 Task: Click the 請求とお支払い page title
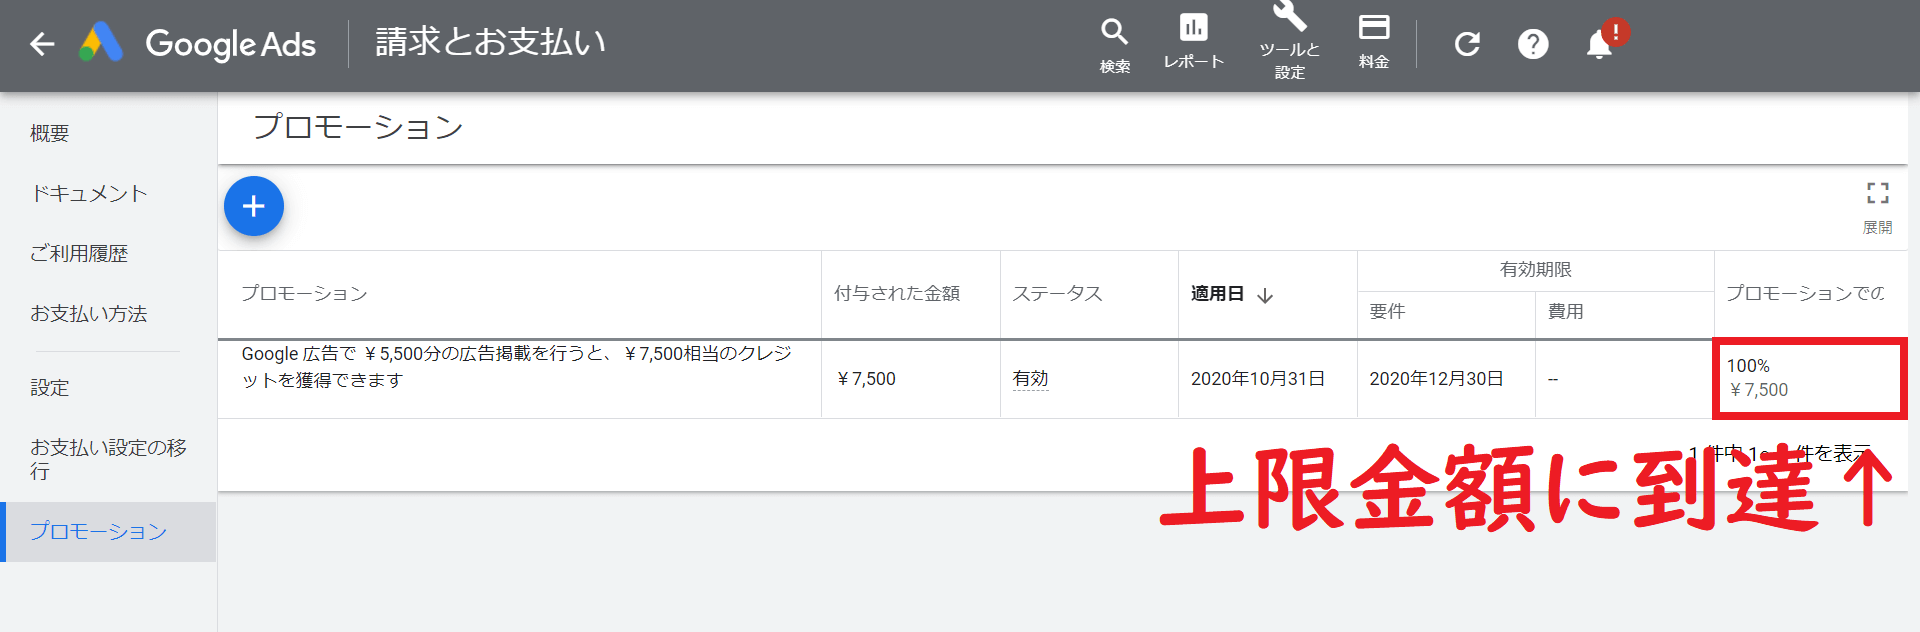click(x=490, y=42)
